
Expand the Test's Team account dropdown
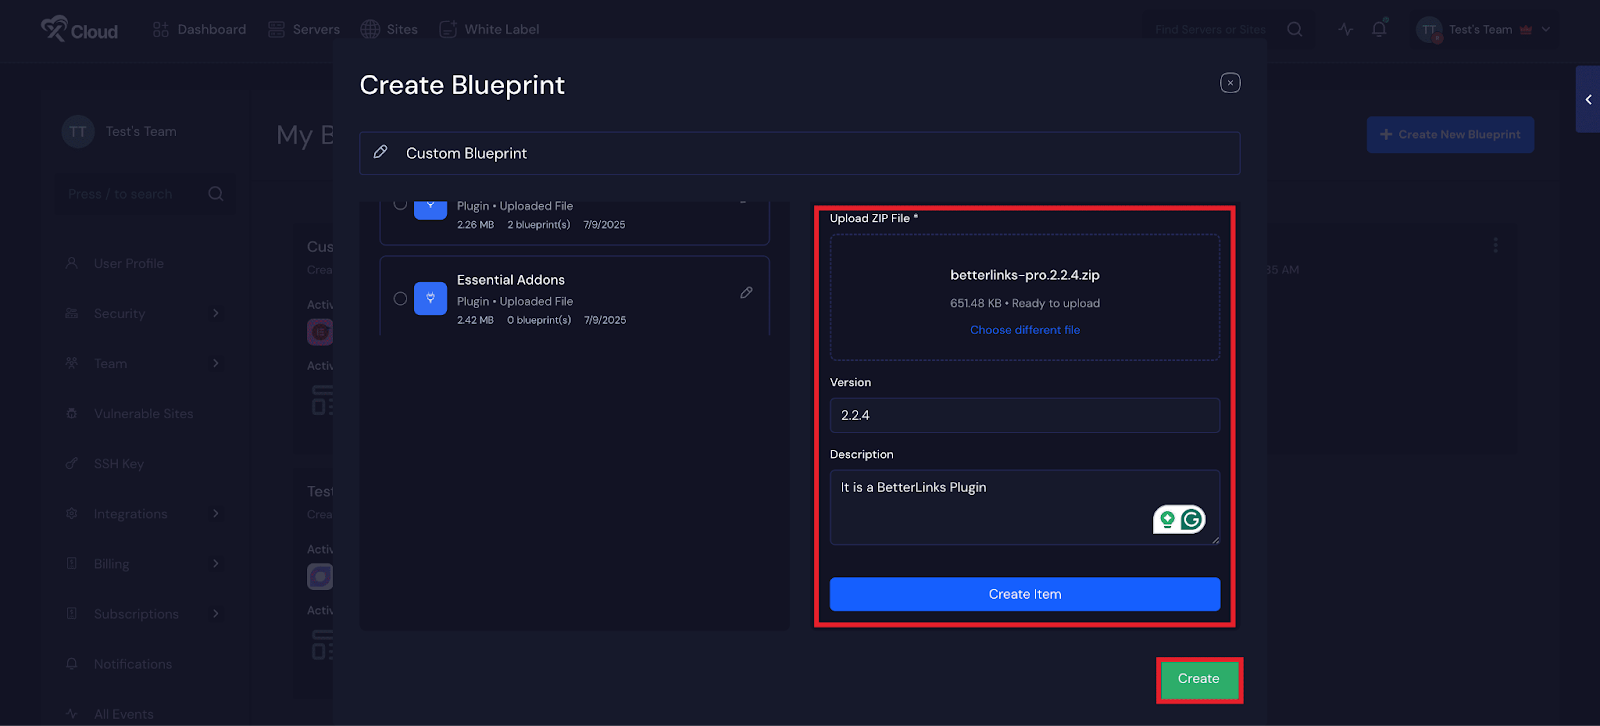[1485, 29]
